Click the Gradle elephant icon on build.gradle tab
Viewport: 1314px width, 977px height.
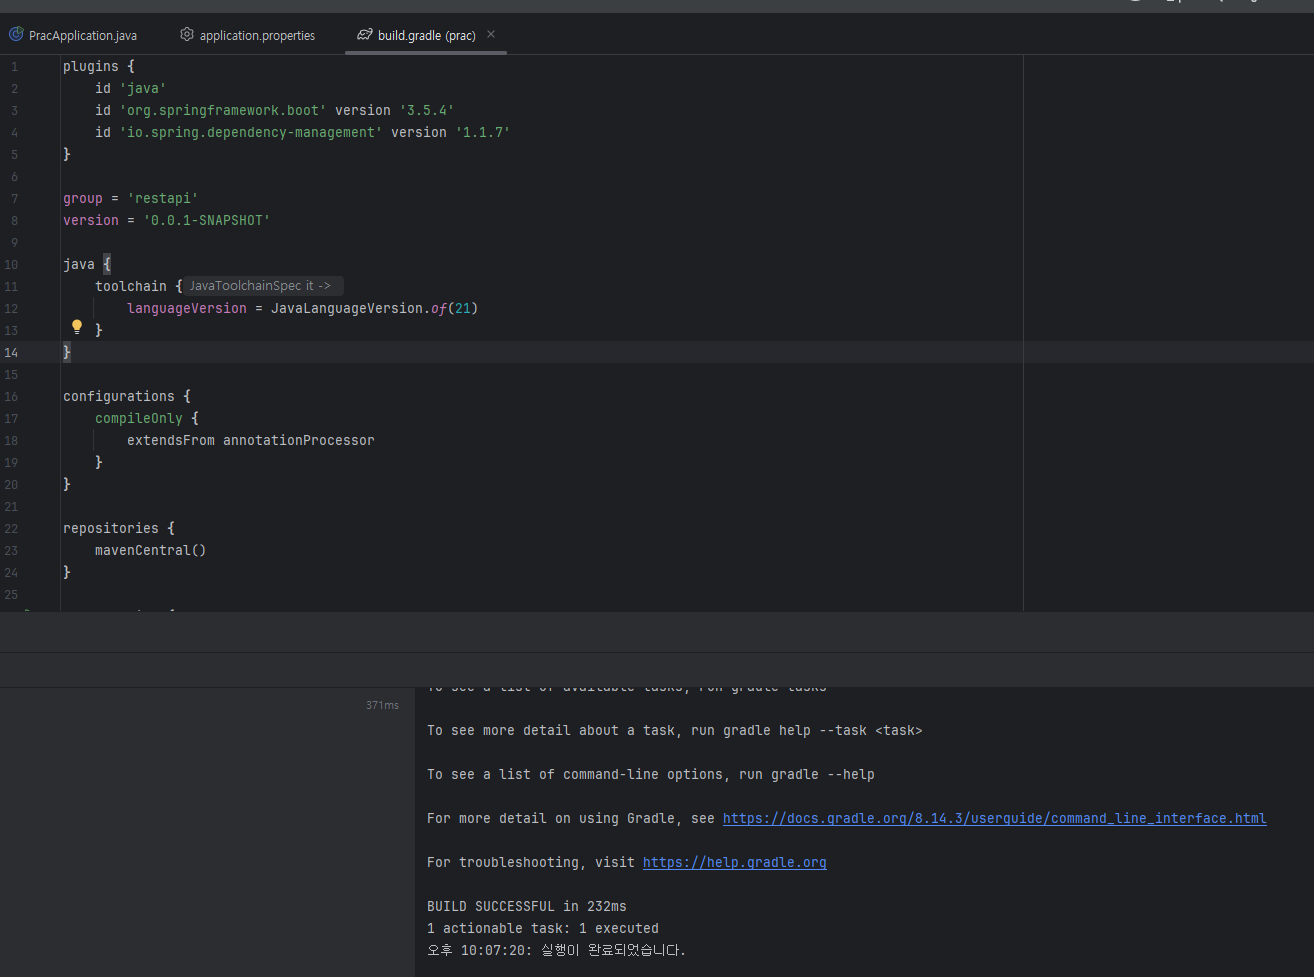pos(365,35)
